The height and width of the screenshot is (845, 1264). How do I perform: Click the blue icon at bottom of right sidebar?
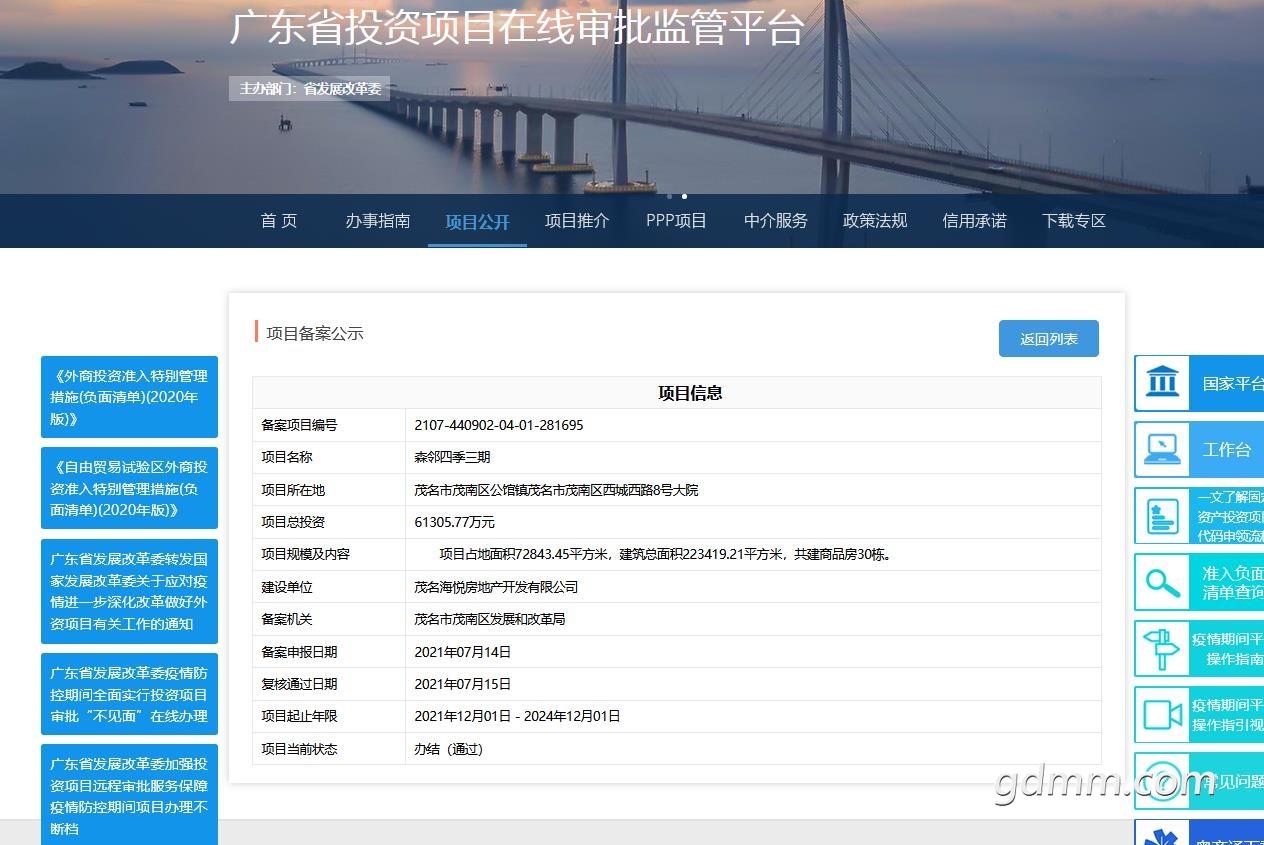(1162, 836)
